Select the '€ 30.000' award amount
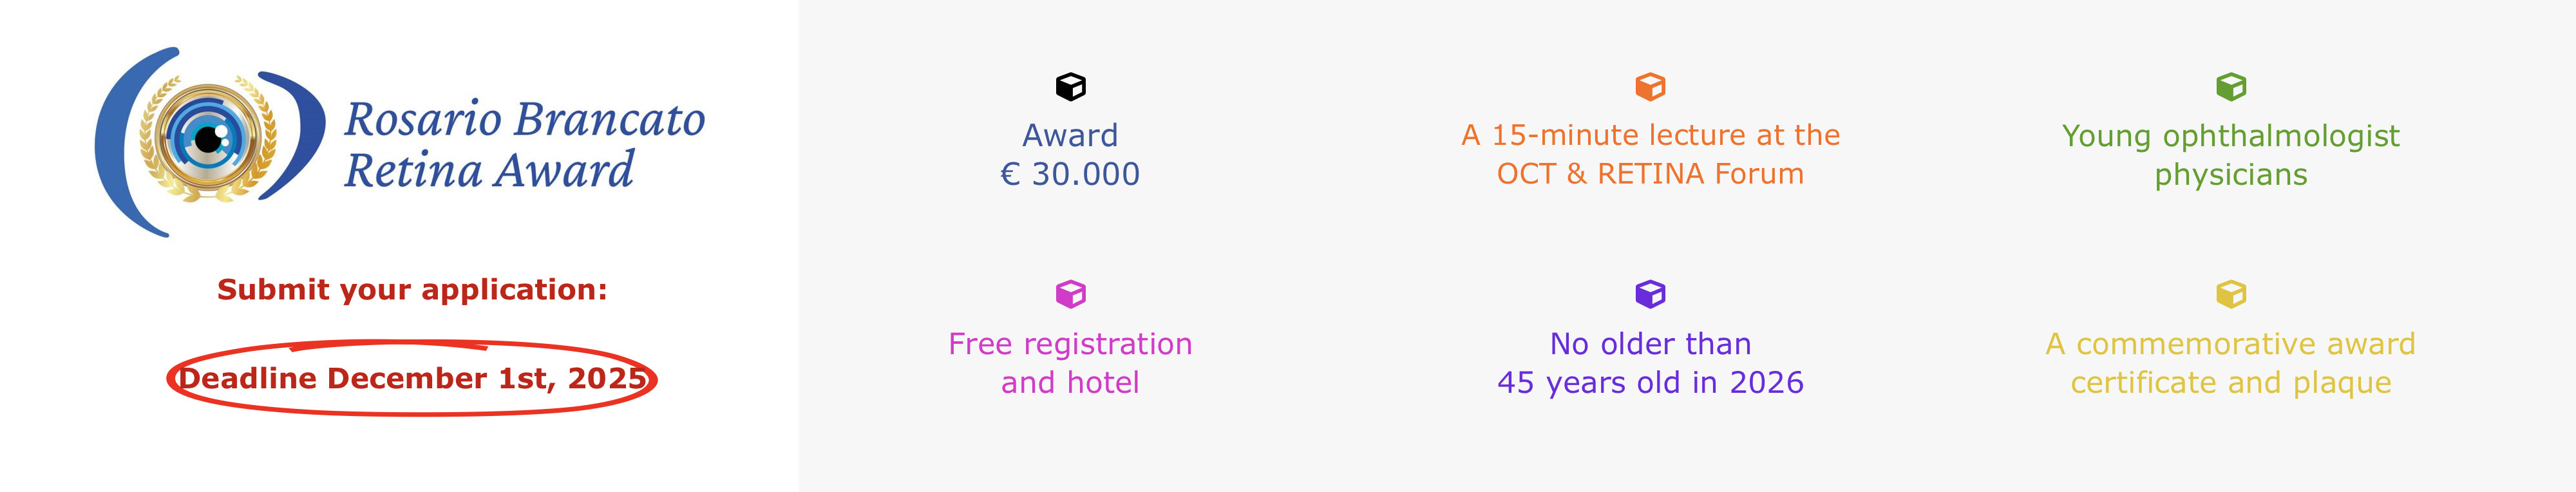Viewport: 2576px width, 492px height. pyautogui.click(x=1070, y=174)
